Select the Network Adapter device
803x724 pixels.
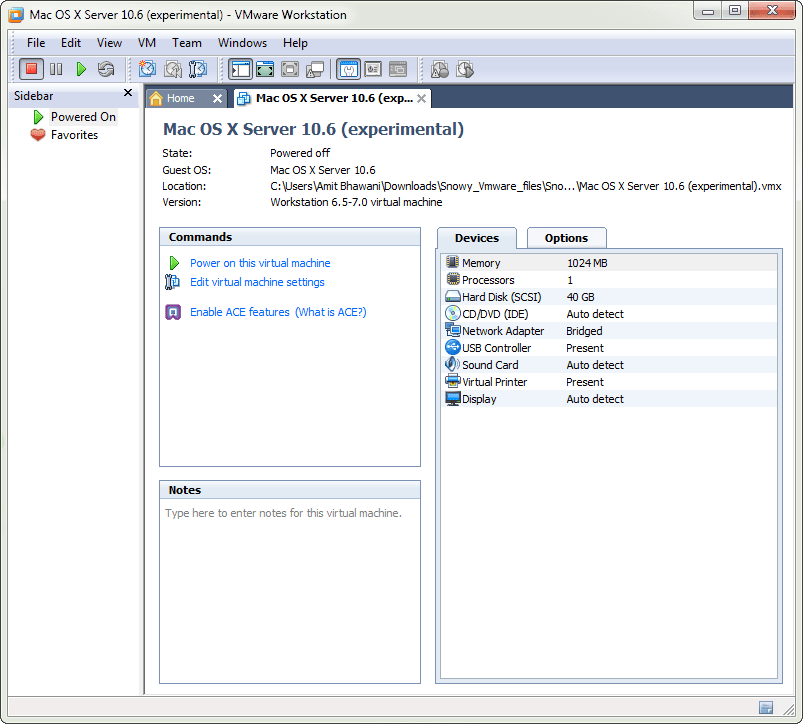(608, 331)
